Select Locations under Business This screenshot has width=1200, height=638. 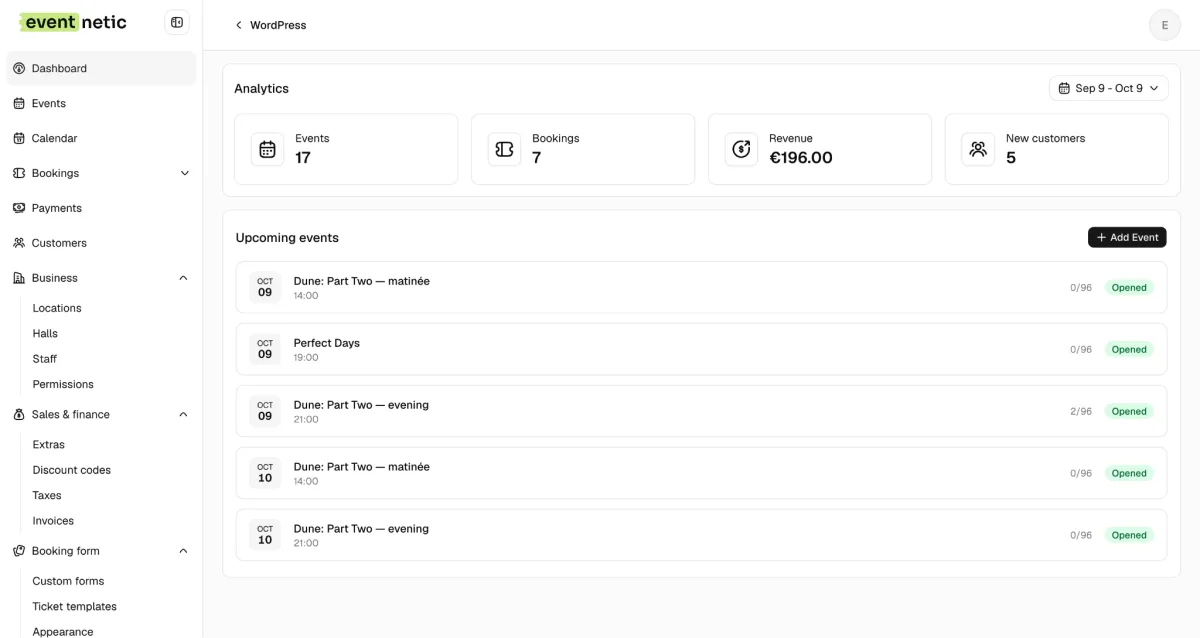click(57, 308)
